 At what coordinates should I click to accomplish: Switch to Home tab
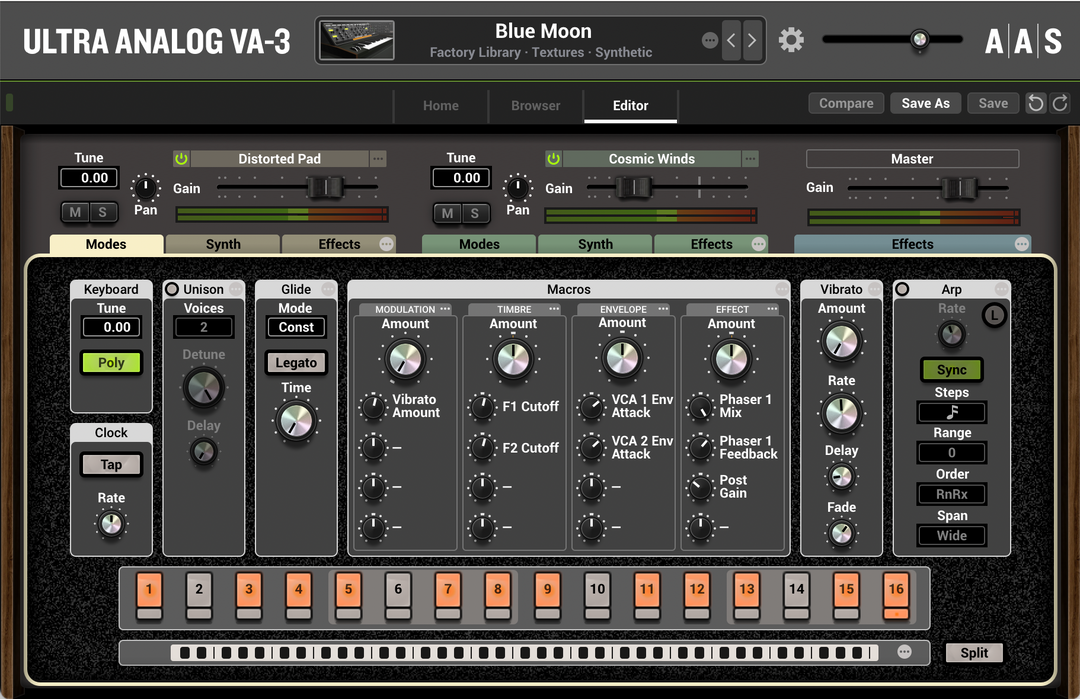(441, 105)
